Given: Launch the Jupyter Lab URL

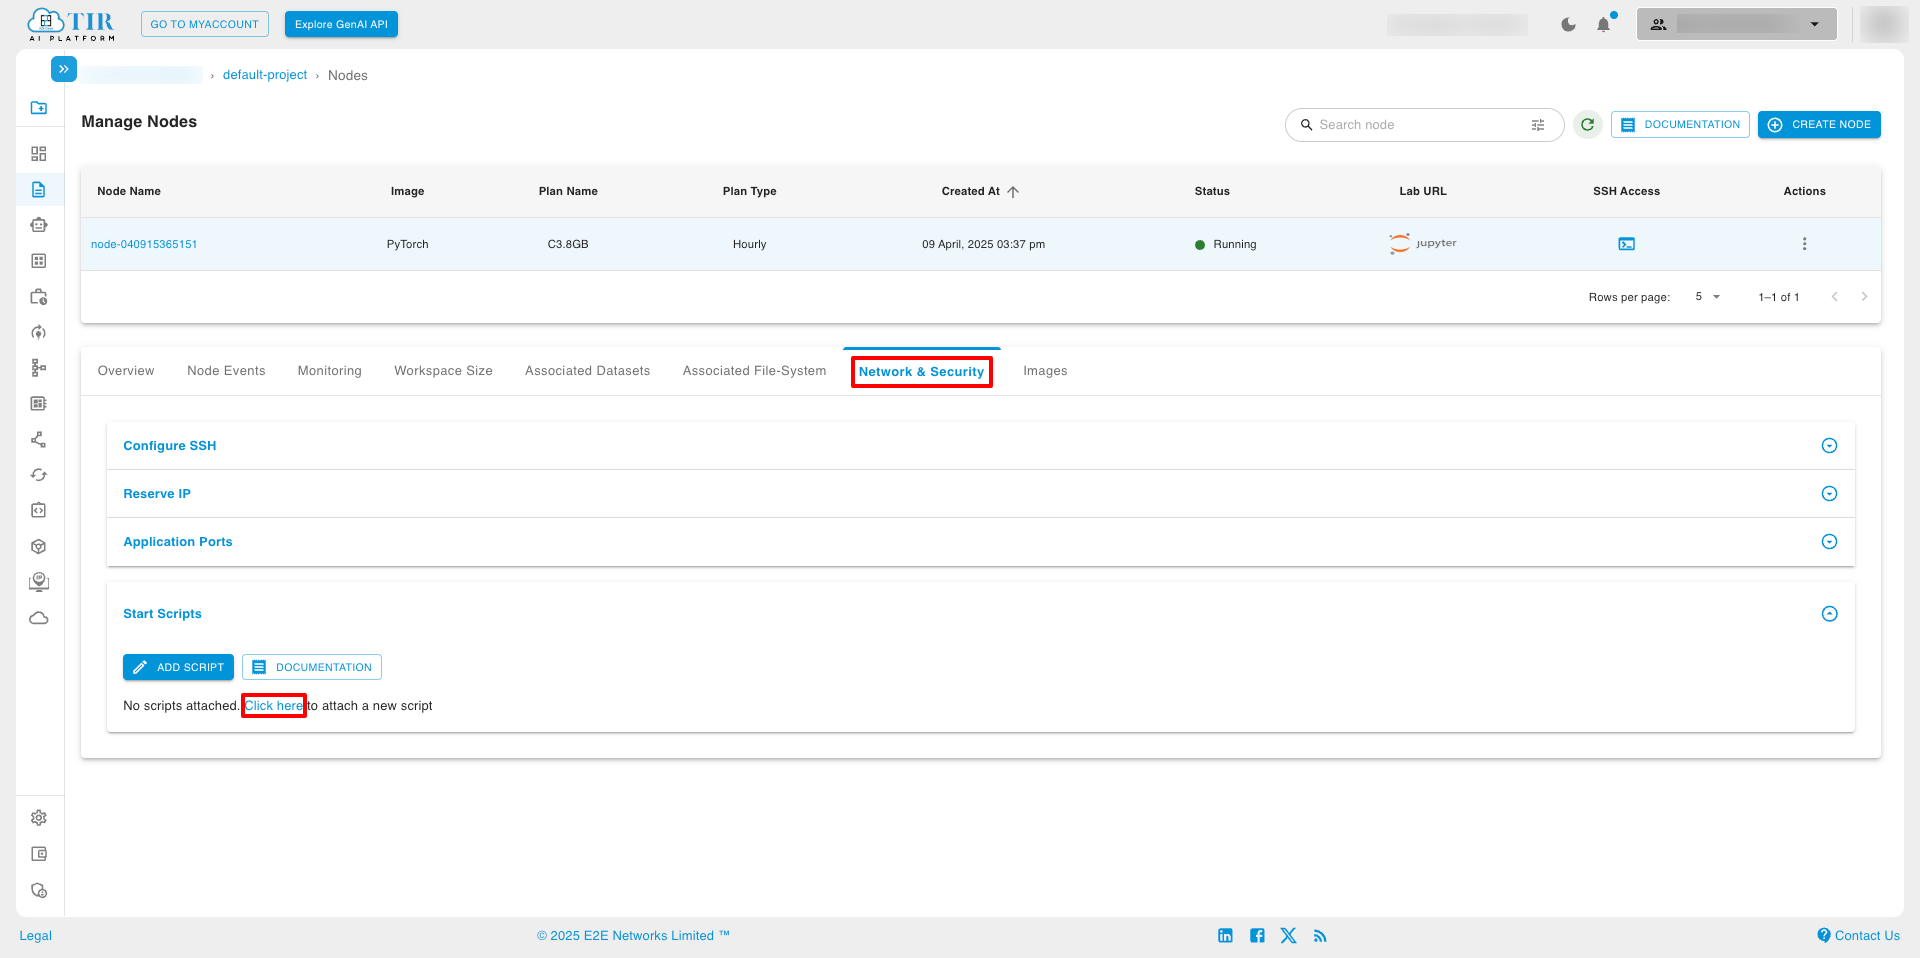Looking at the screenshot, I should (x=1422, y=244).
